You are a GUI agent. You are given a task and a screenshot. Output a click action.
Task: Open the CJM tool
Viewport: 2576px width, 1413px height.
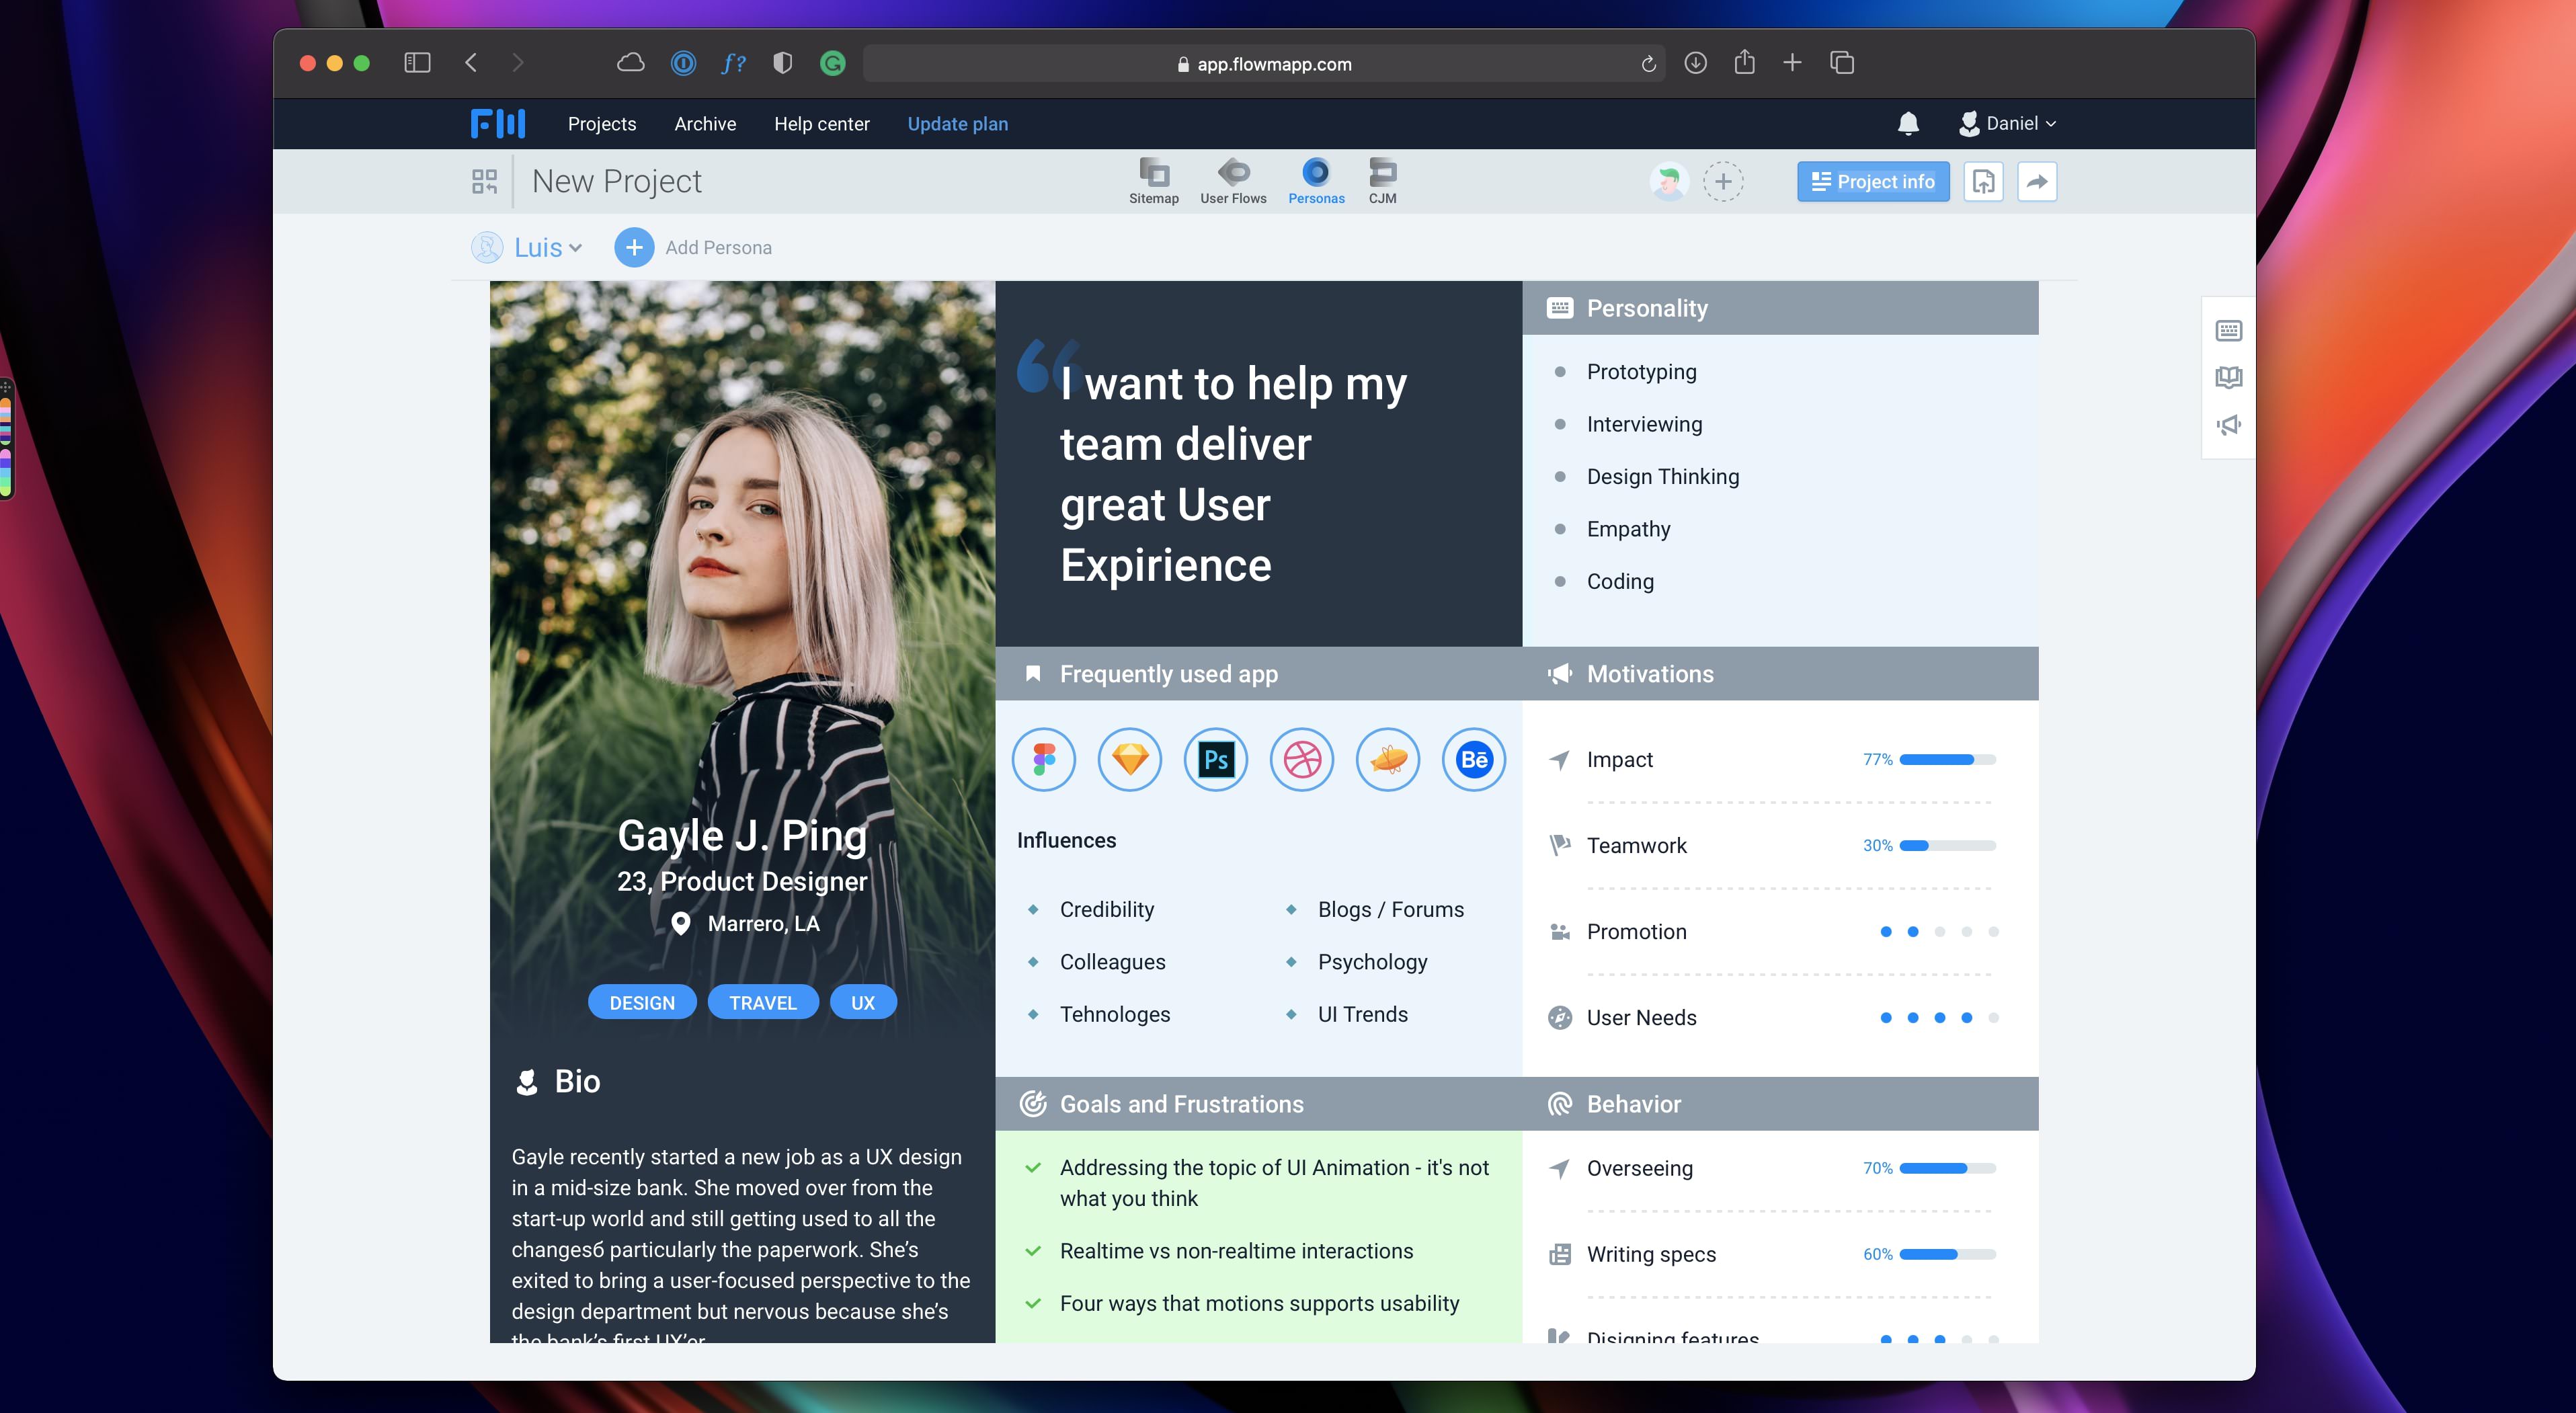click(1382, 180)
